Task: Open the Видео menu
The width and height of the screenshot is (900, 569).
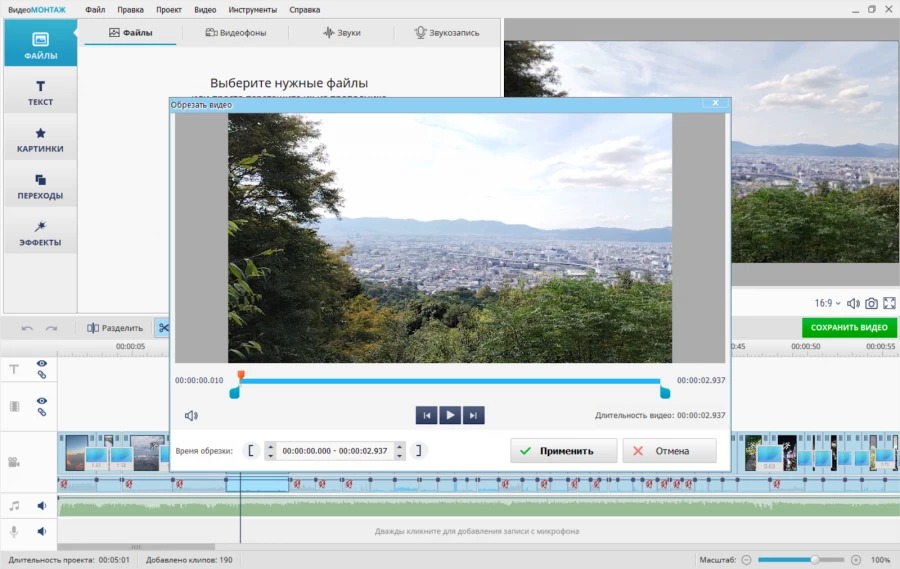Action: (x=205, y=10)
